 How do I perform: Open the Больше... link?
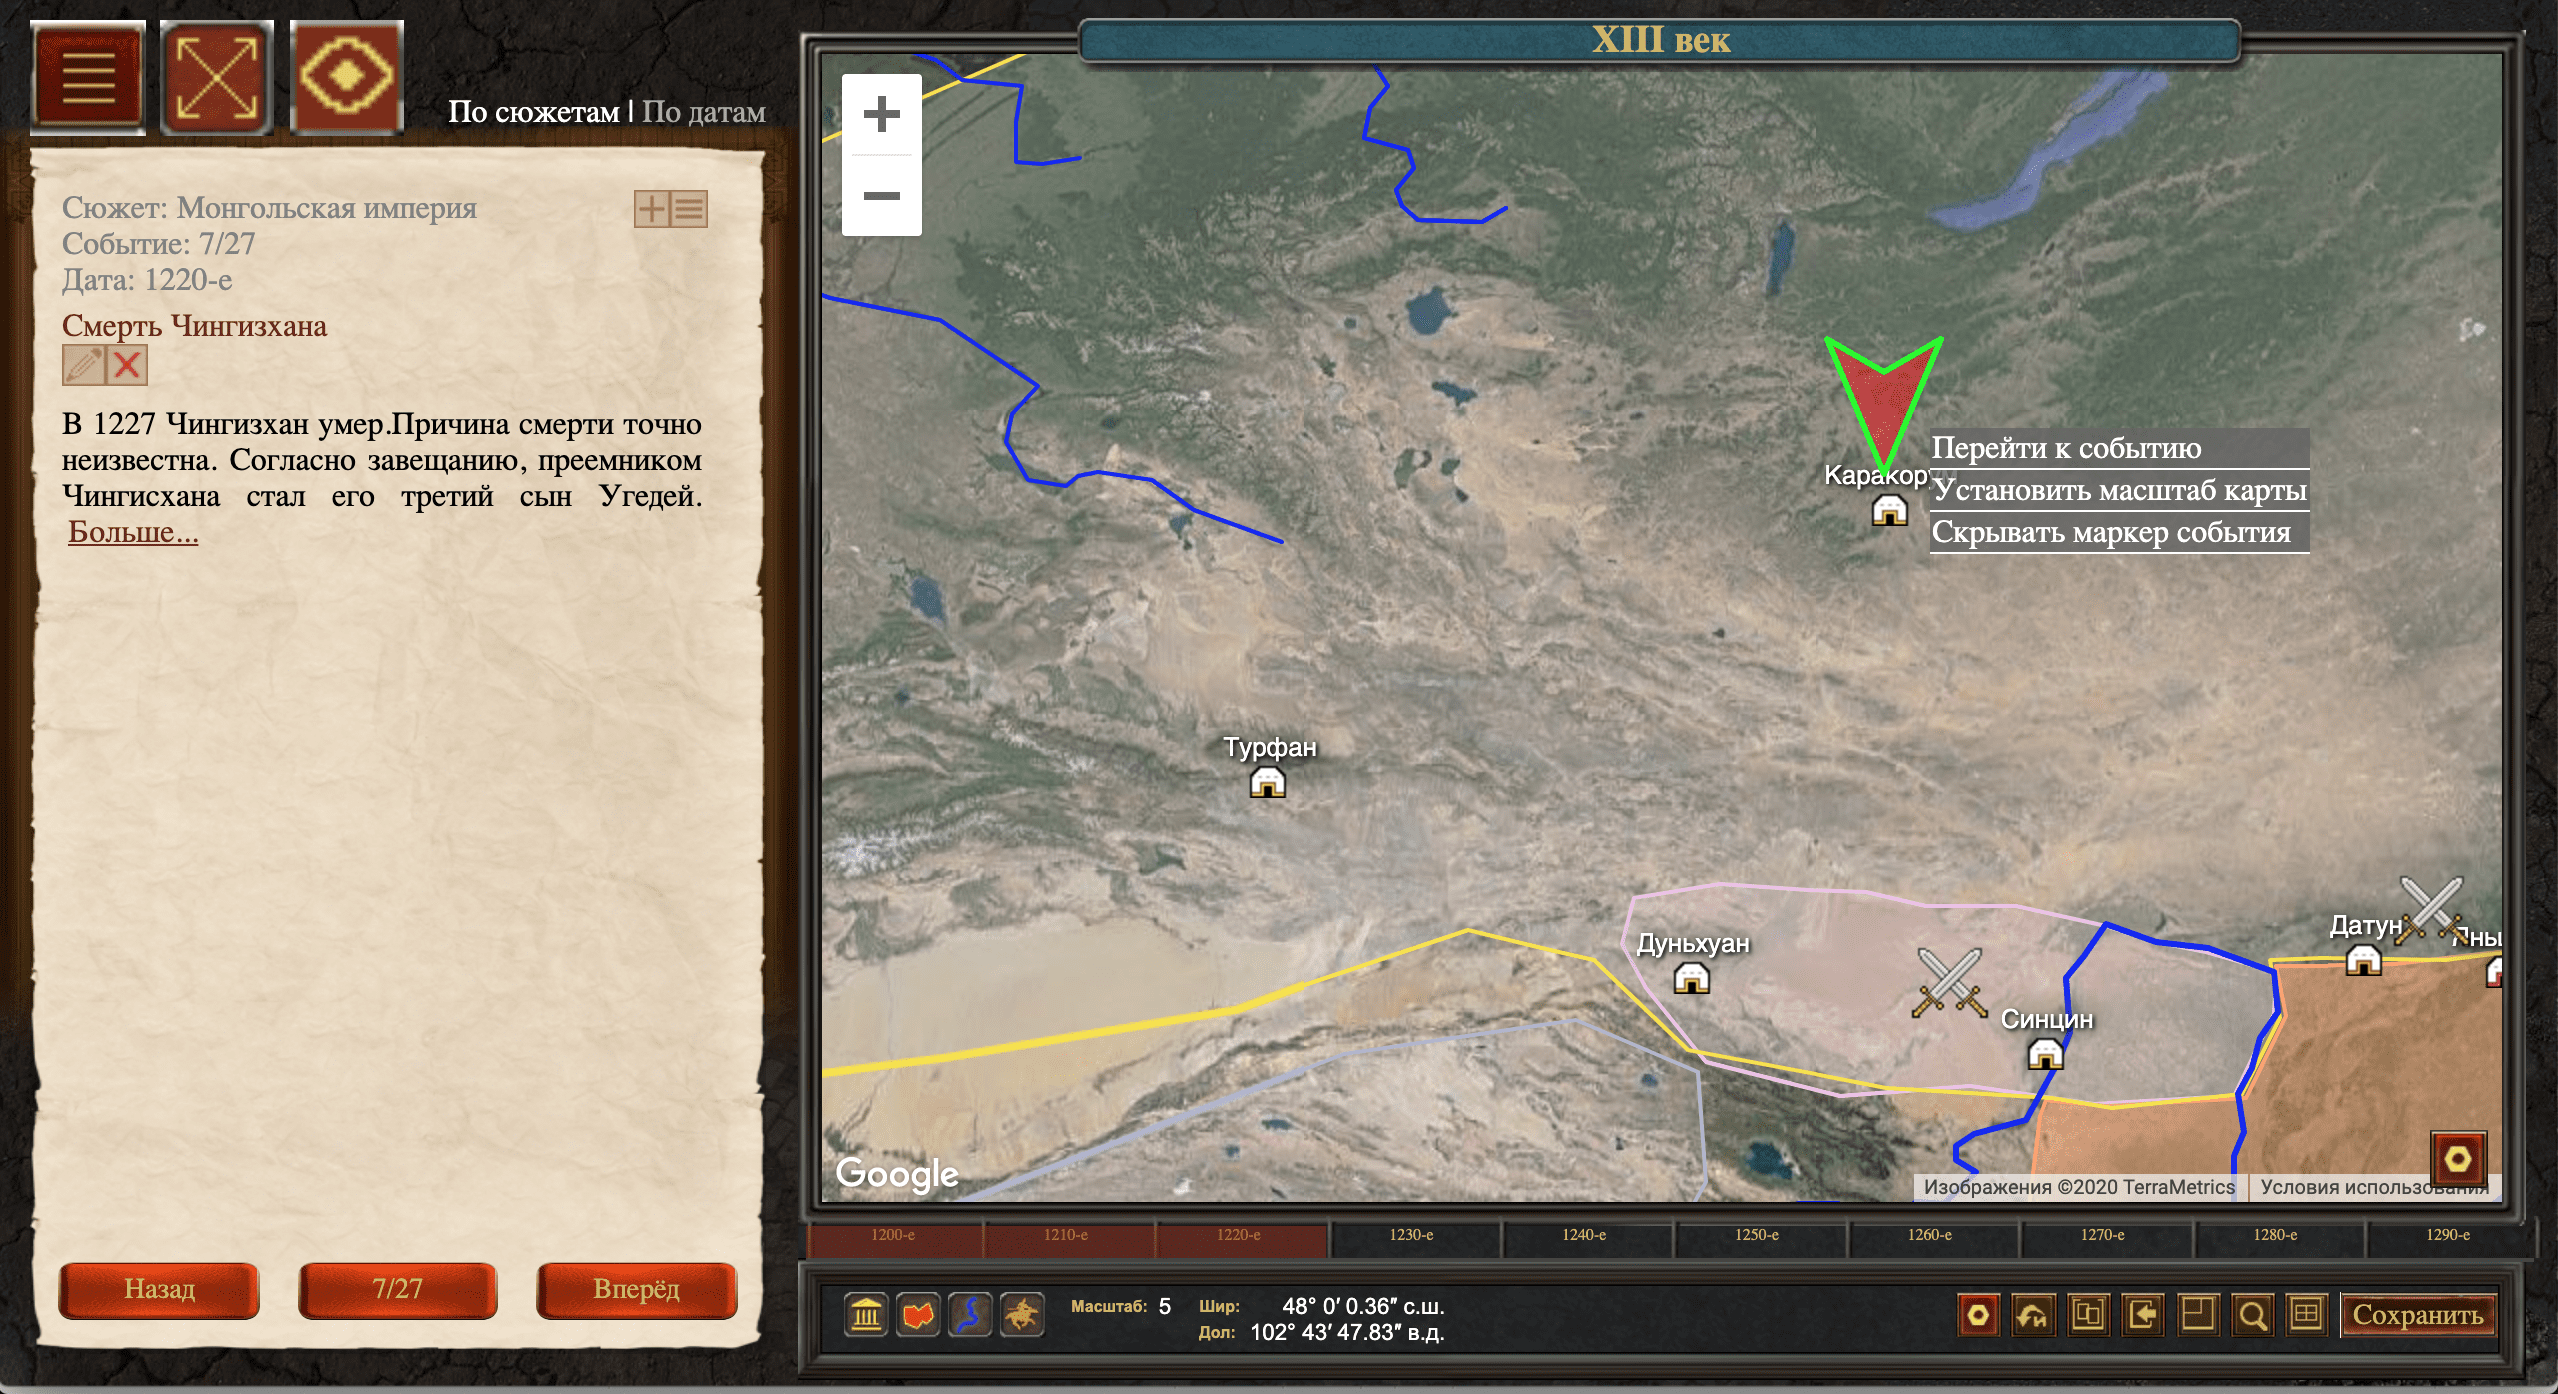[x=133, y=532]
